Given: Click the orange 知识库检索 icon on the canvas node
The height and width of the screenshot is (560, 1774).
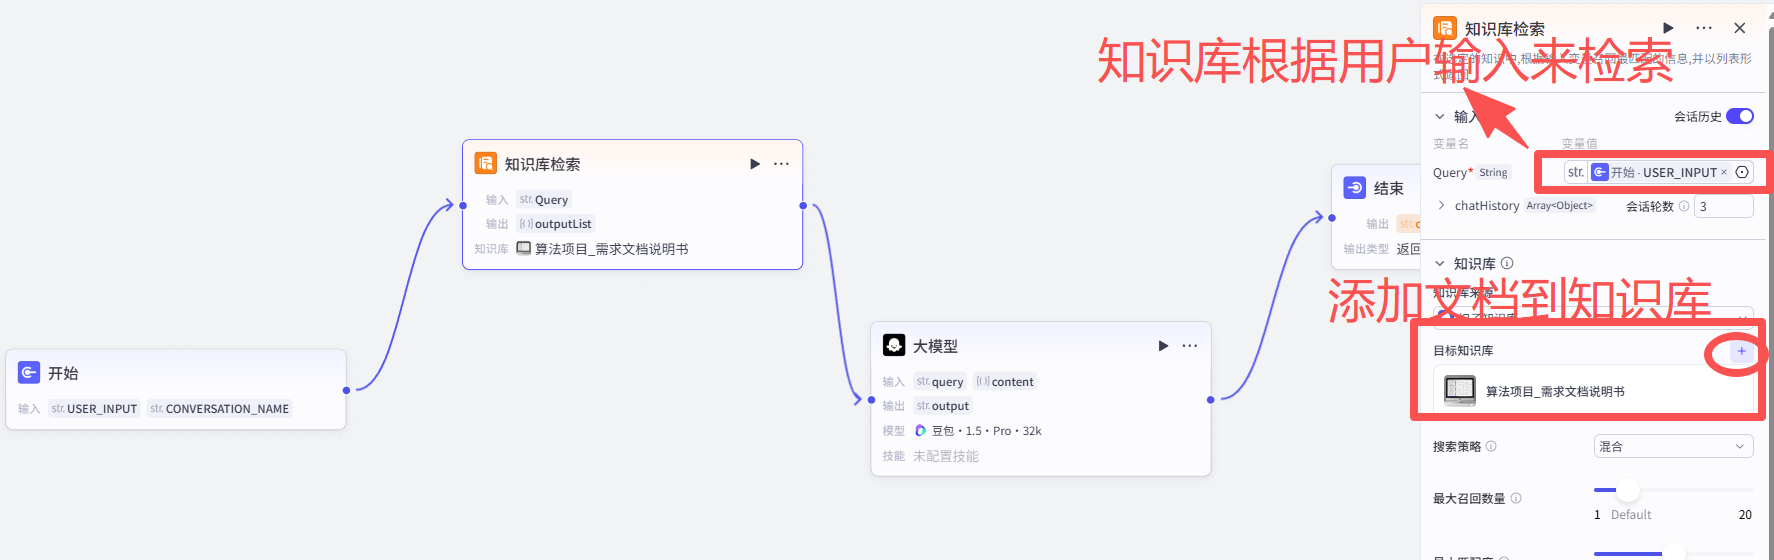Looking at the screenshot, I should 486,163.
